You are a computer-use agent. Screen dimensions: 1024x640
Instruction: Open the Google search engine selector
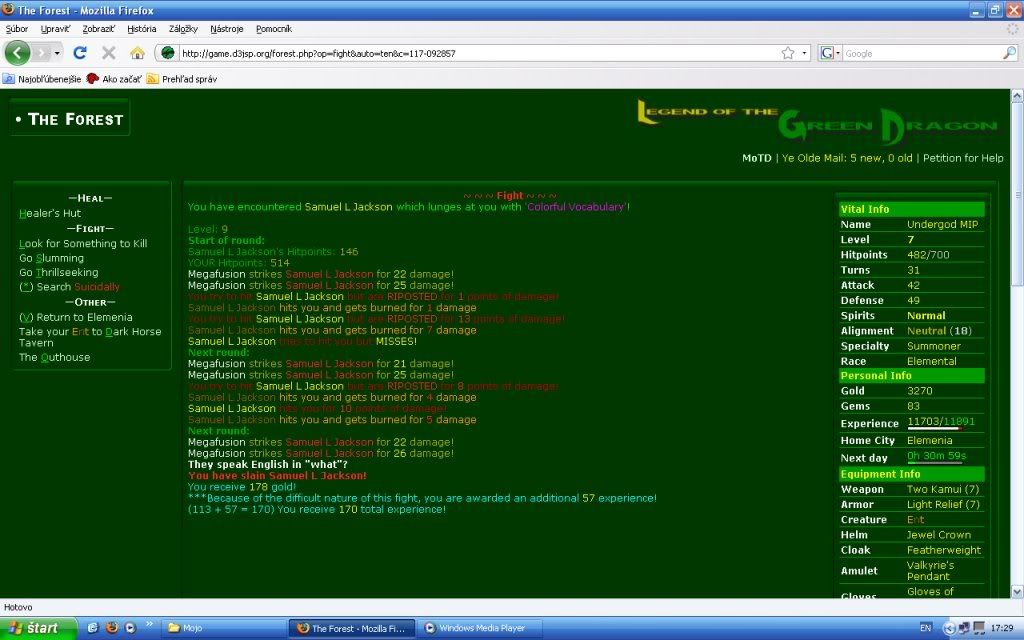[830, 53]
